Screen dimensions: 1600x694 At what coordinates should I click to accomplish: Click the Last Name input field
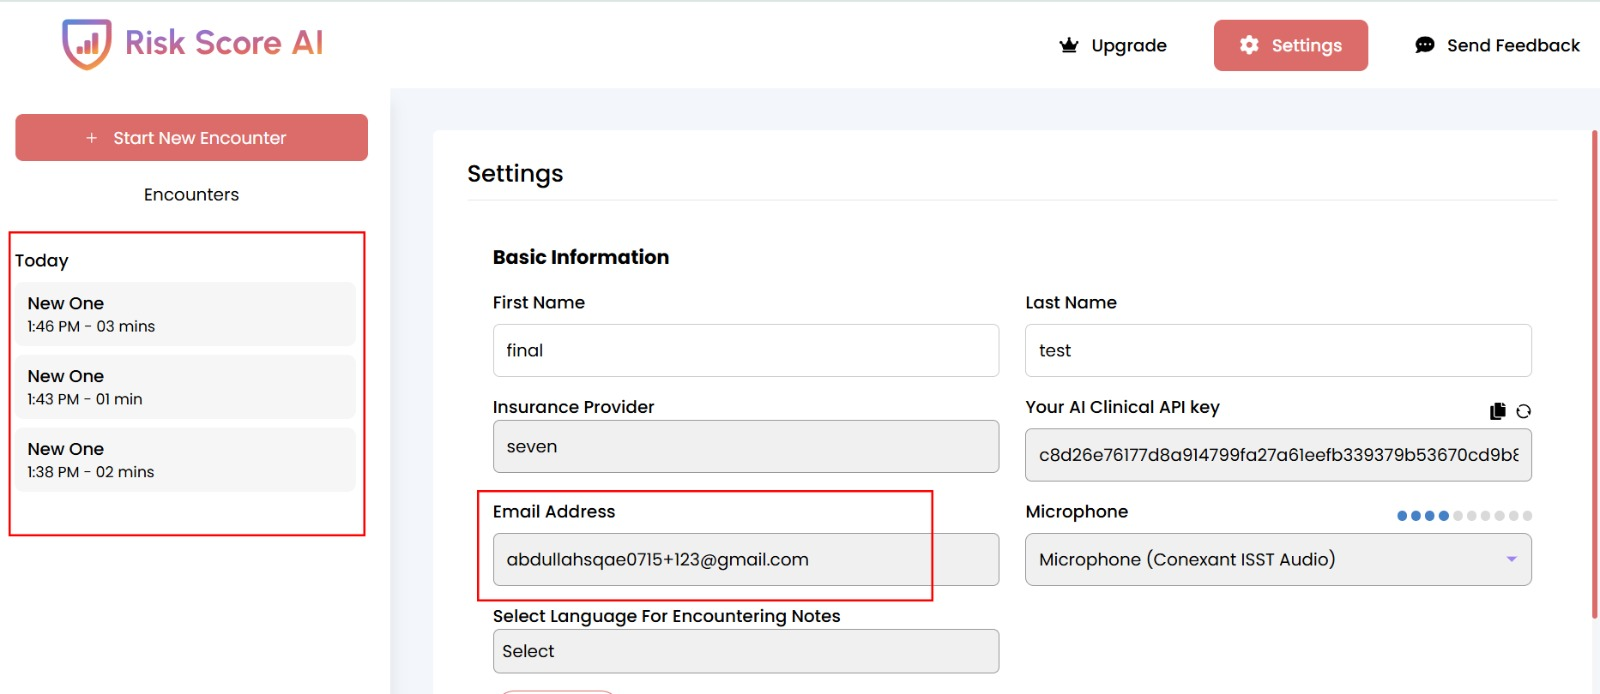[1278, 350]
